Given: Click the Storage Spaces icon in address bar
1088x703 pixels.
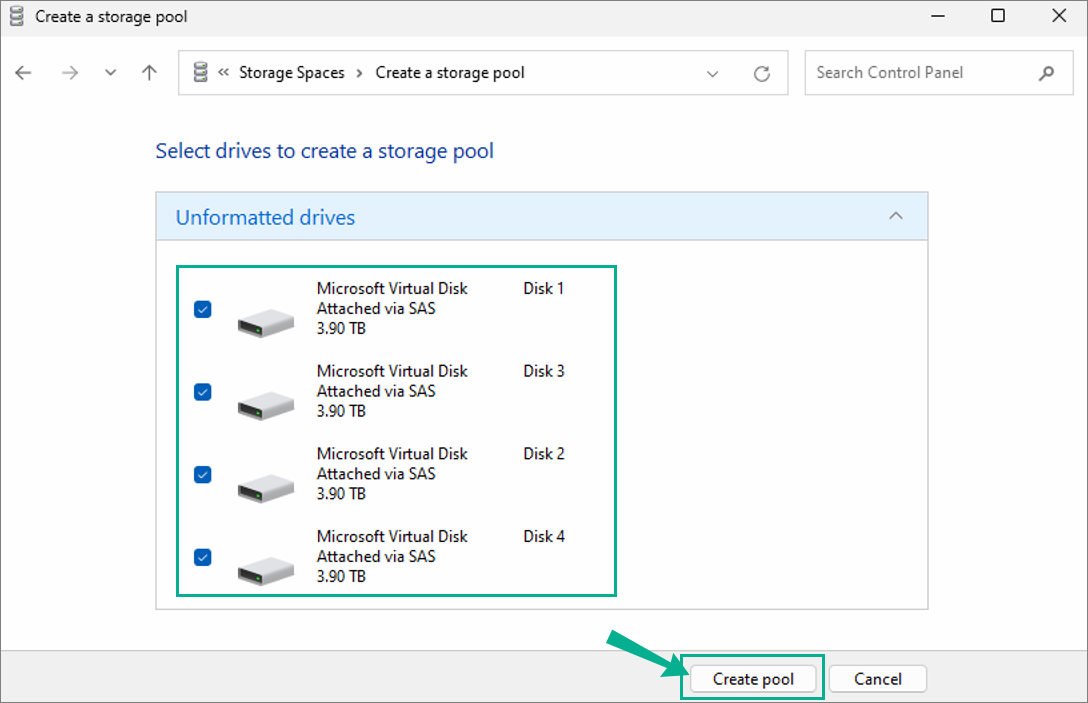Looking at the screenshot, I should coord(201,72).
